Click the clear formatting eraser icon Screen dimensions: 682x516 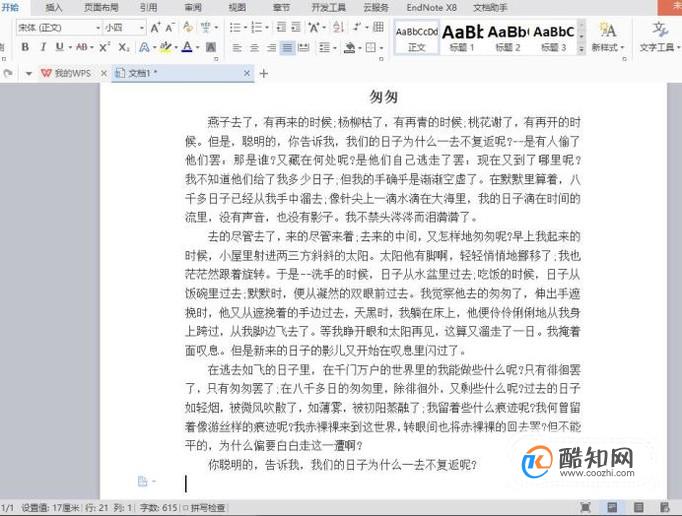click(x=188, y=27)
